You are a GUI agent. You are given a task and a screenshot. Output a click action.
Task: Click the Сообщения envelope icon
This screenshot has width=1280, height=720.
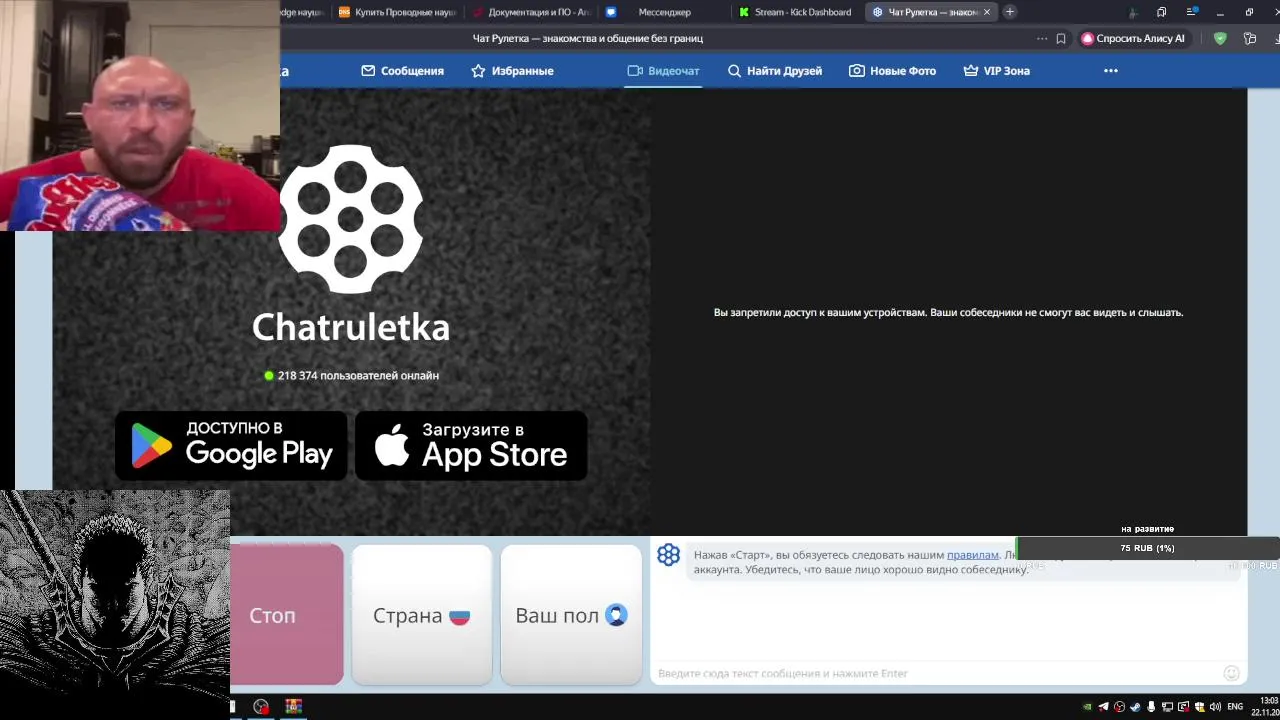368,71
